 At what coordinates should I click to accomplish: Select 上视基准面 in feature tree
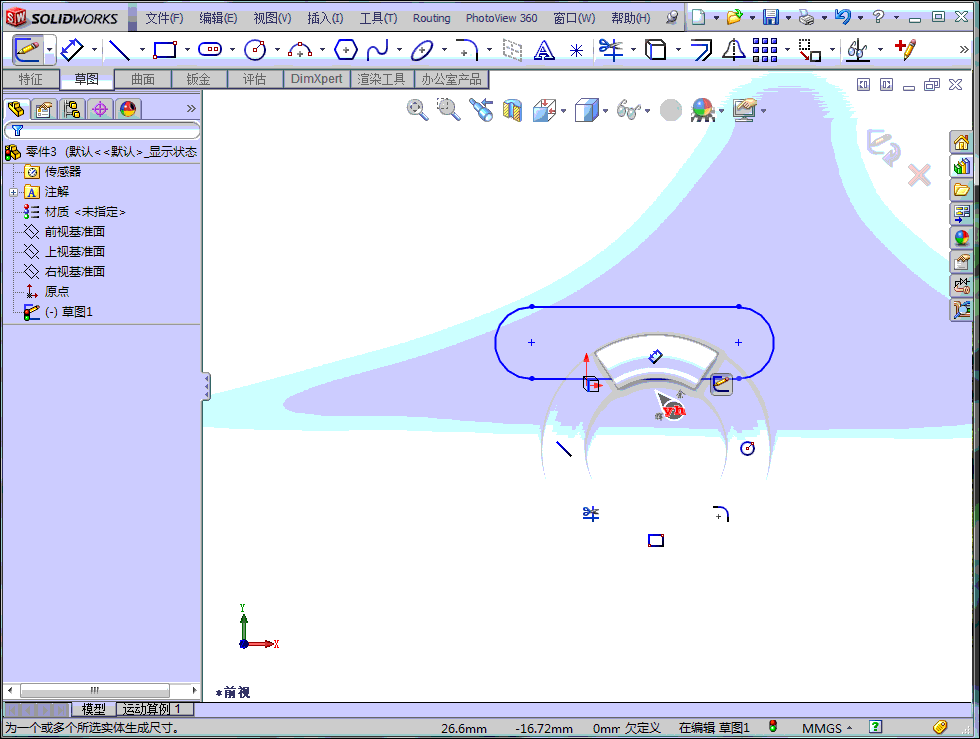pyautogui.click(x=74, y=252)
